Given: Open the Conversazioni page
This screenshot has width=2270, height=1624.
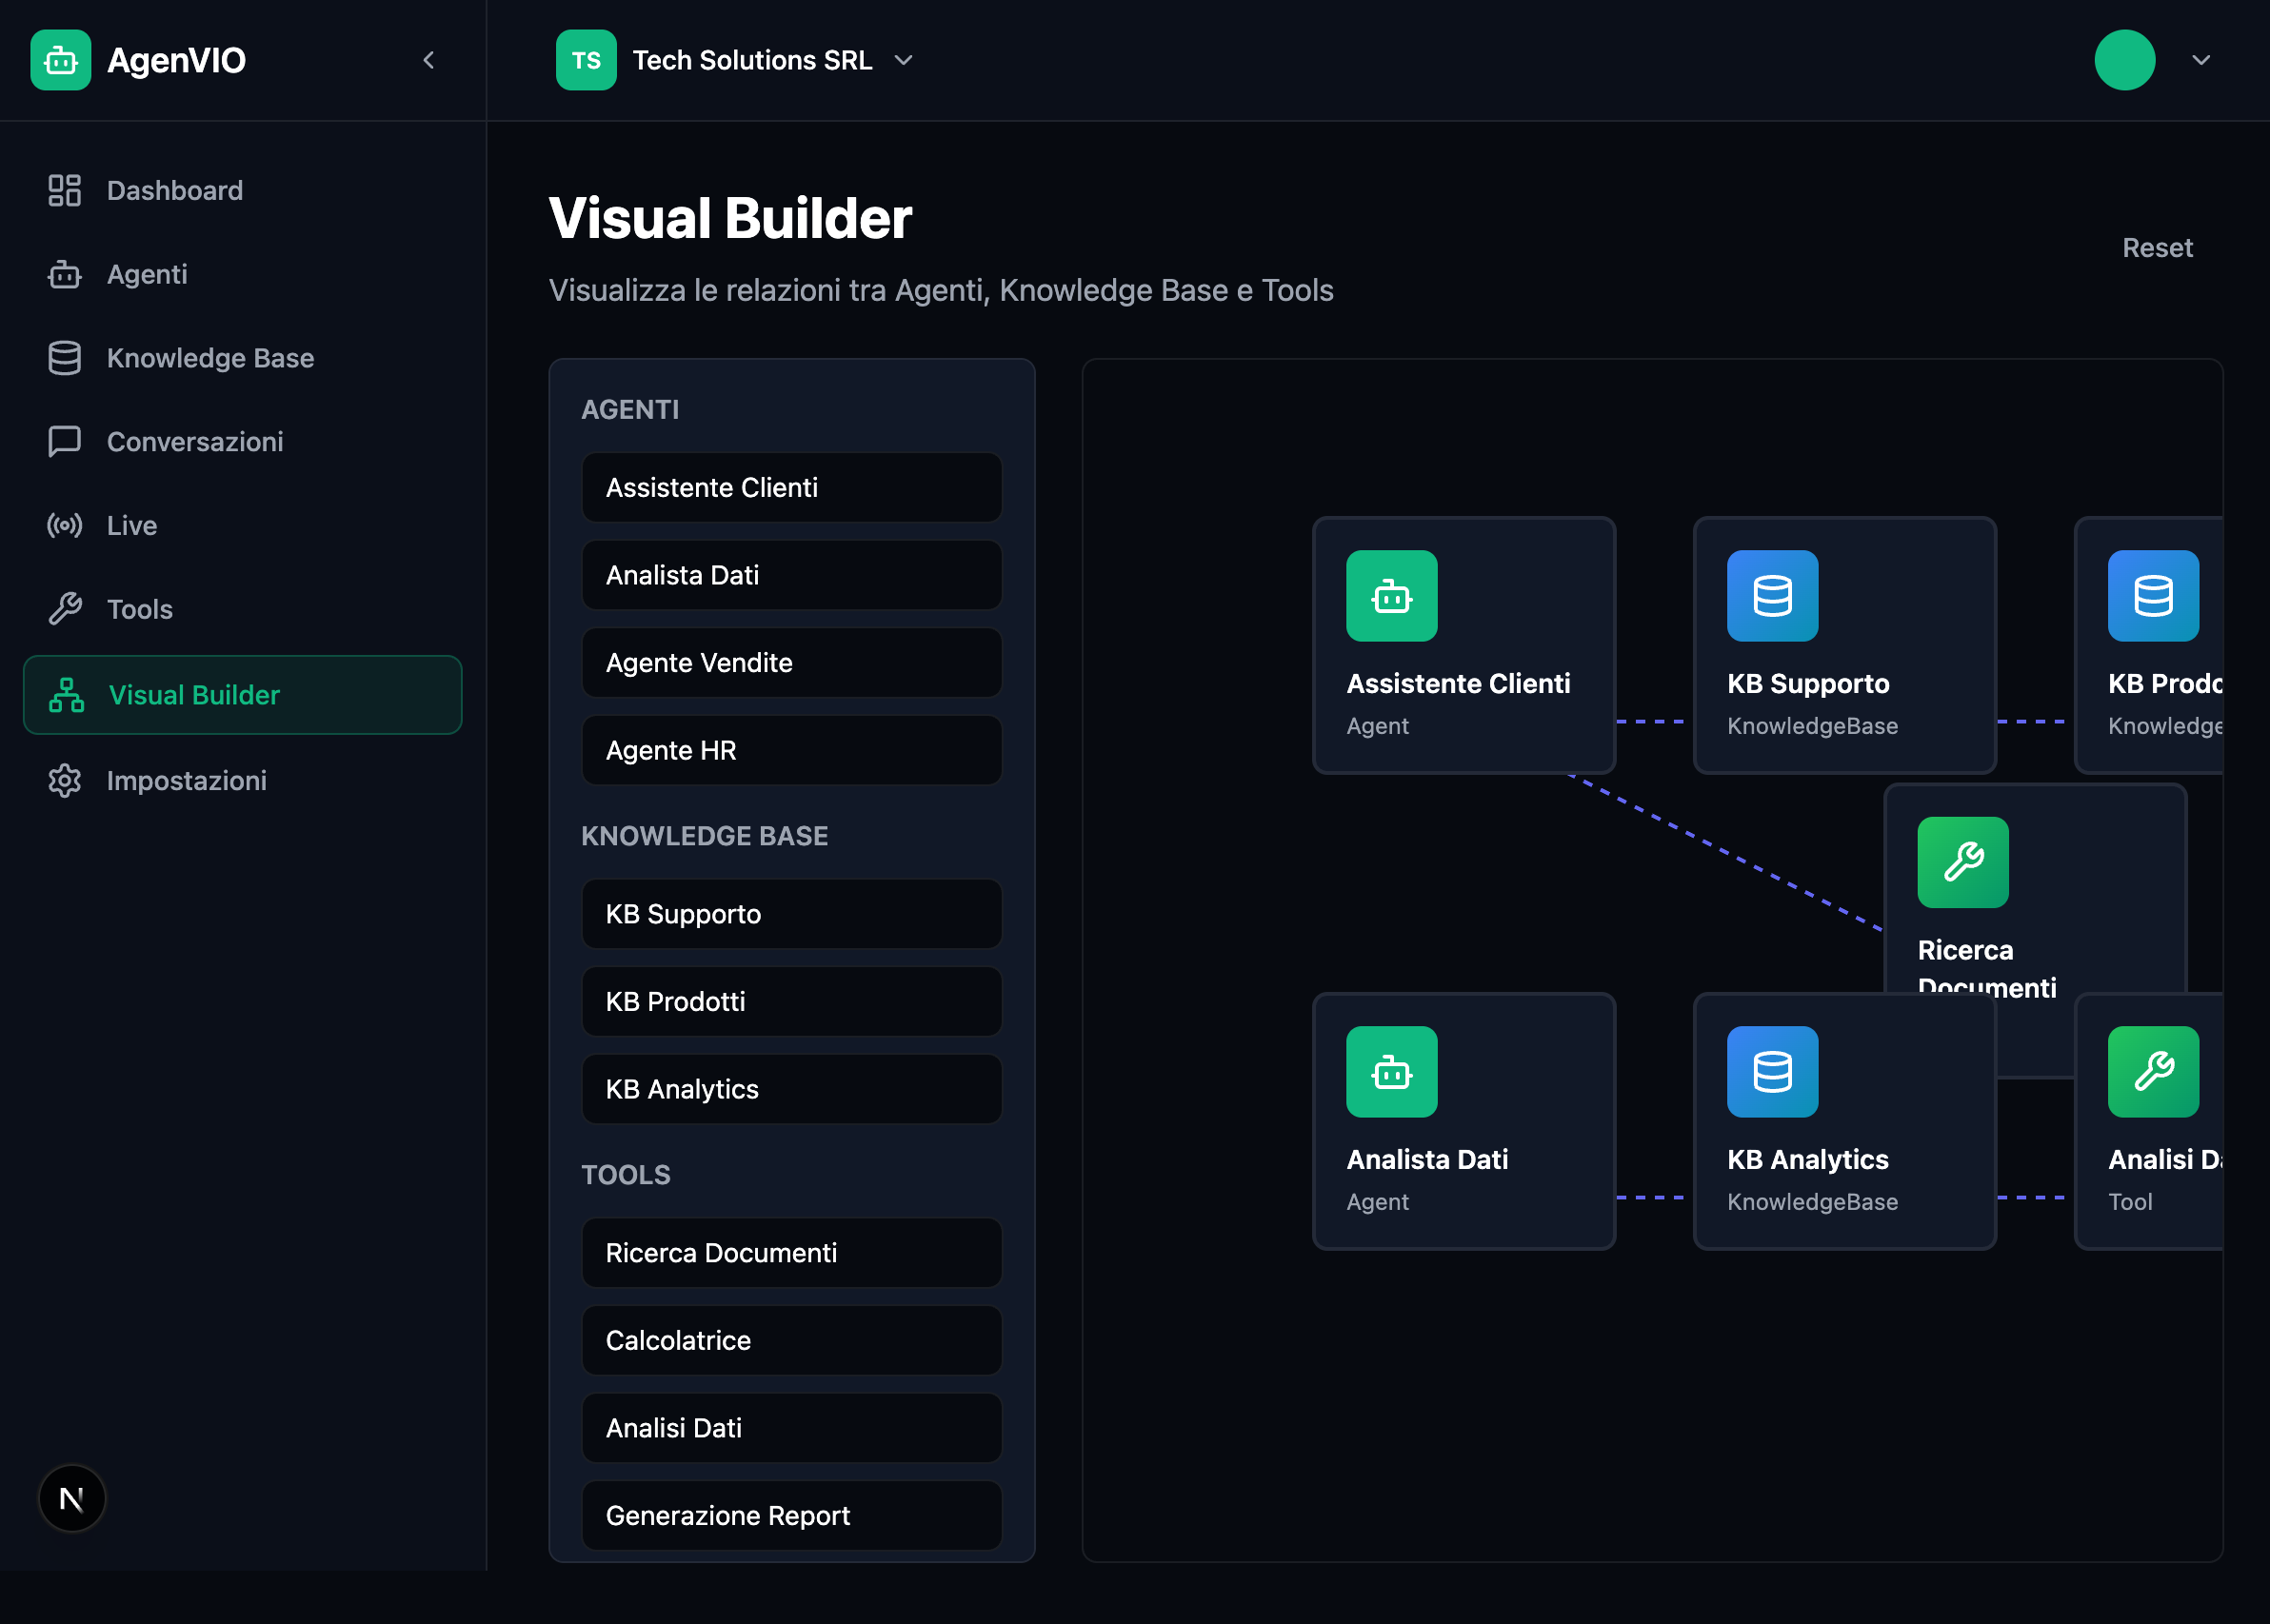Looking at the screenshot, I should 195,441.
